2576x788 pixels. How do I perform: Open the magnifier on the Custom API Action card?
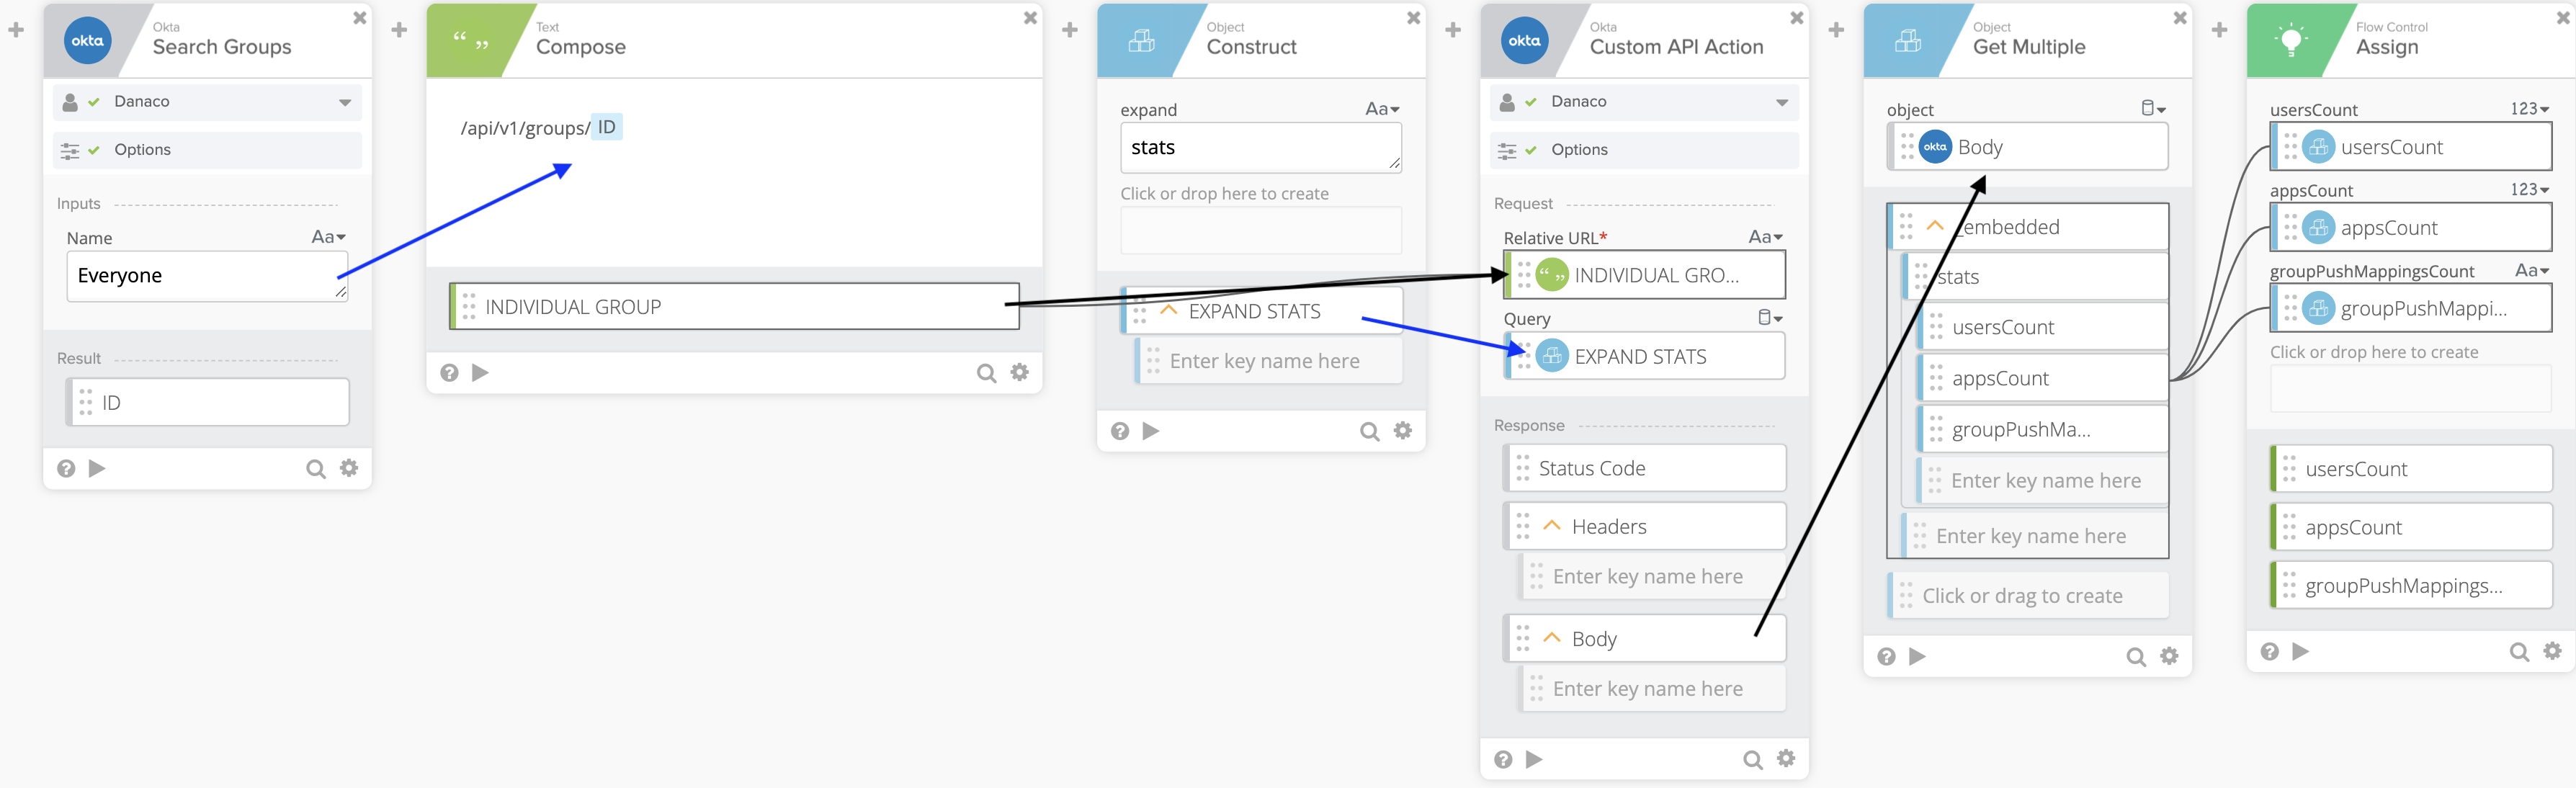tap(1753, 759)
